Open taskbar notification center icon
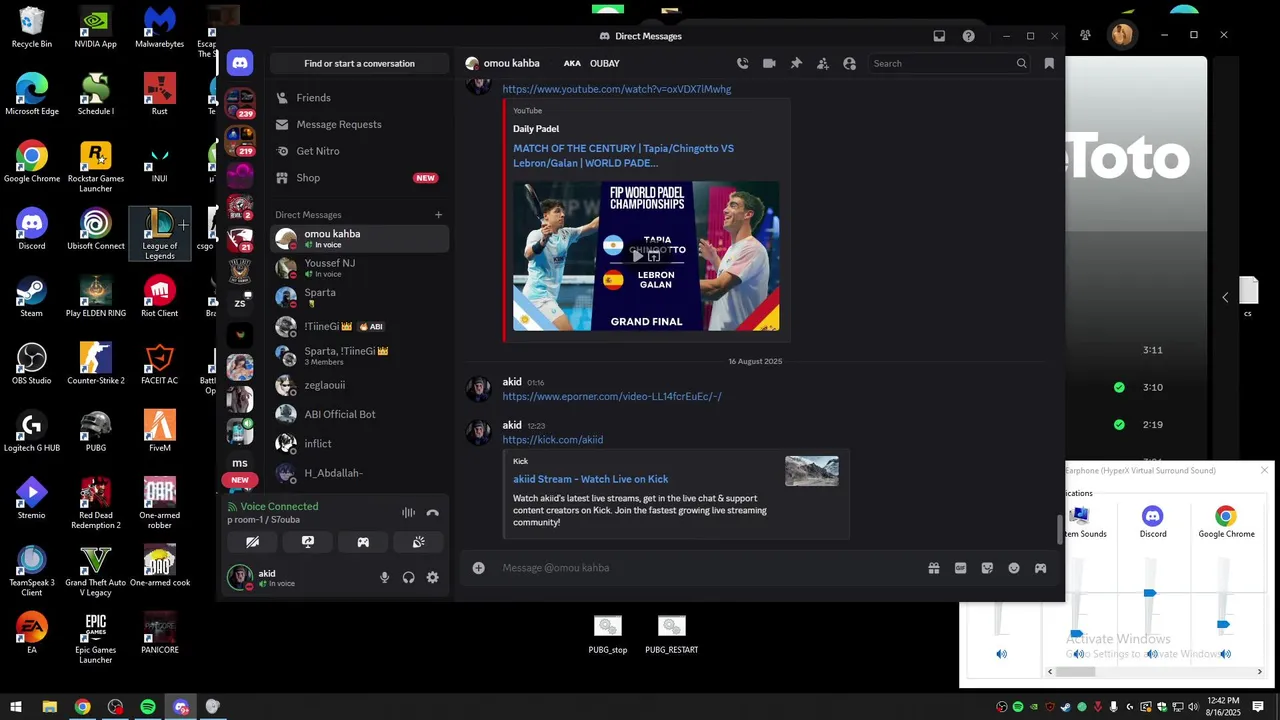The height and width of the screenshot is (720, 1280). coord(1258,707)
